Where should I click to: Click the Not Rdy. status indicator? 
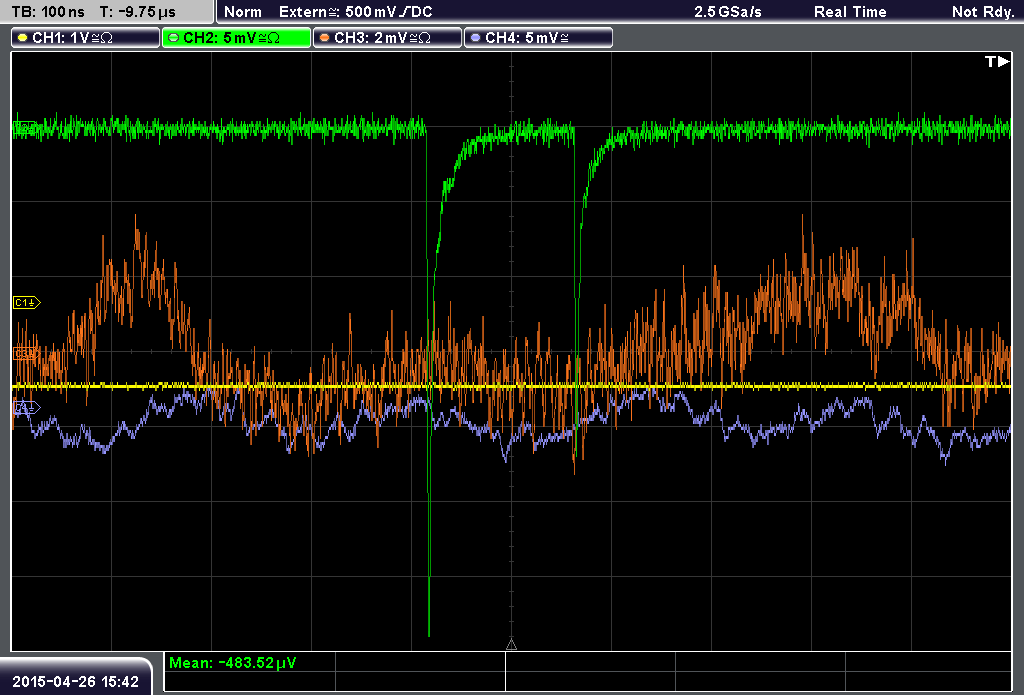coord(983,12)
